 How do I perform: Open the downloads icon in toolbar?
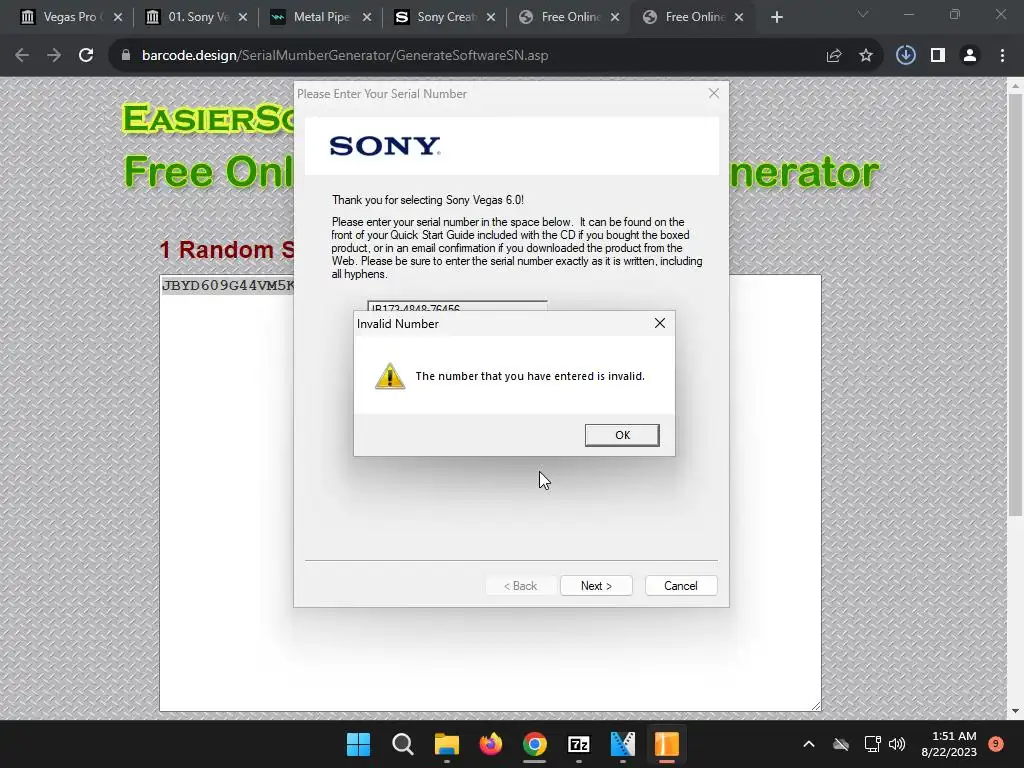[905, 56]
